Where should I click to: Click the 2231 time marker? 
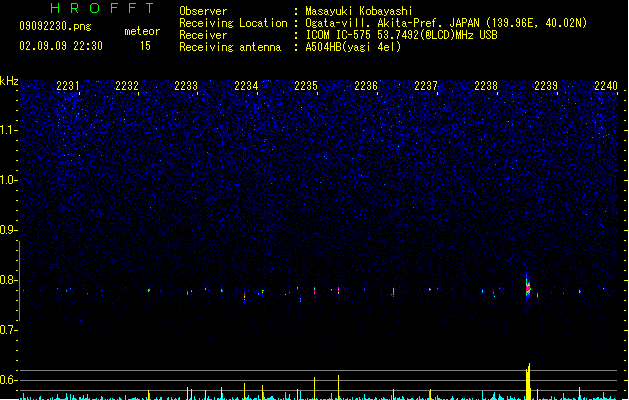pyautogui.click(x=68, y=86)
